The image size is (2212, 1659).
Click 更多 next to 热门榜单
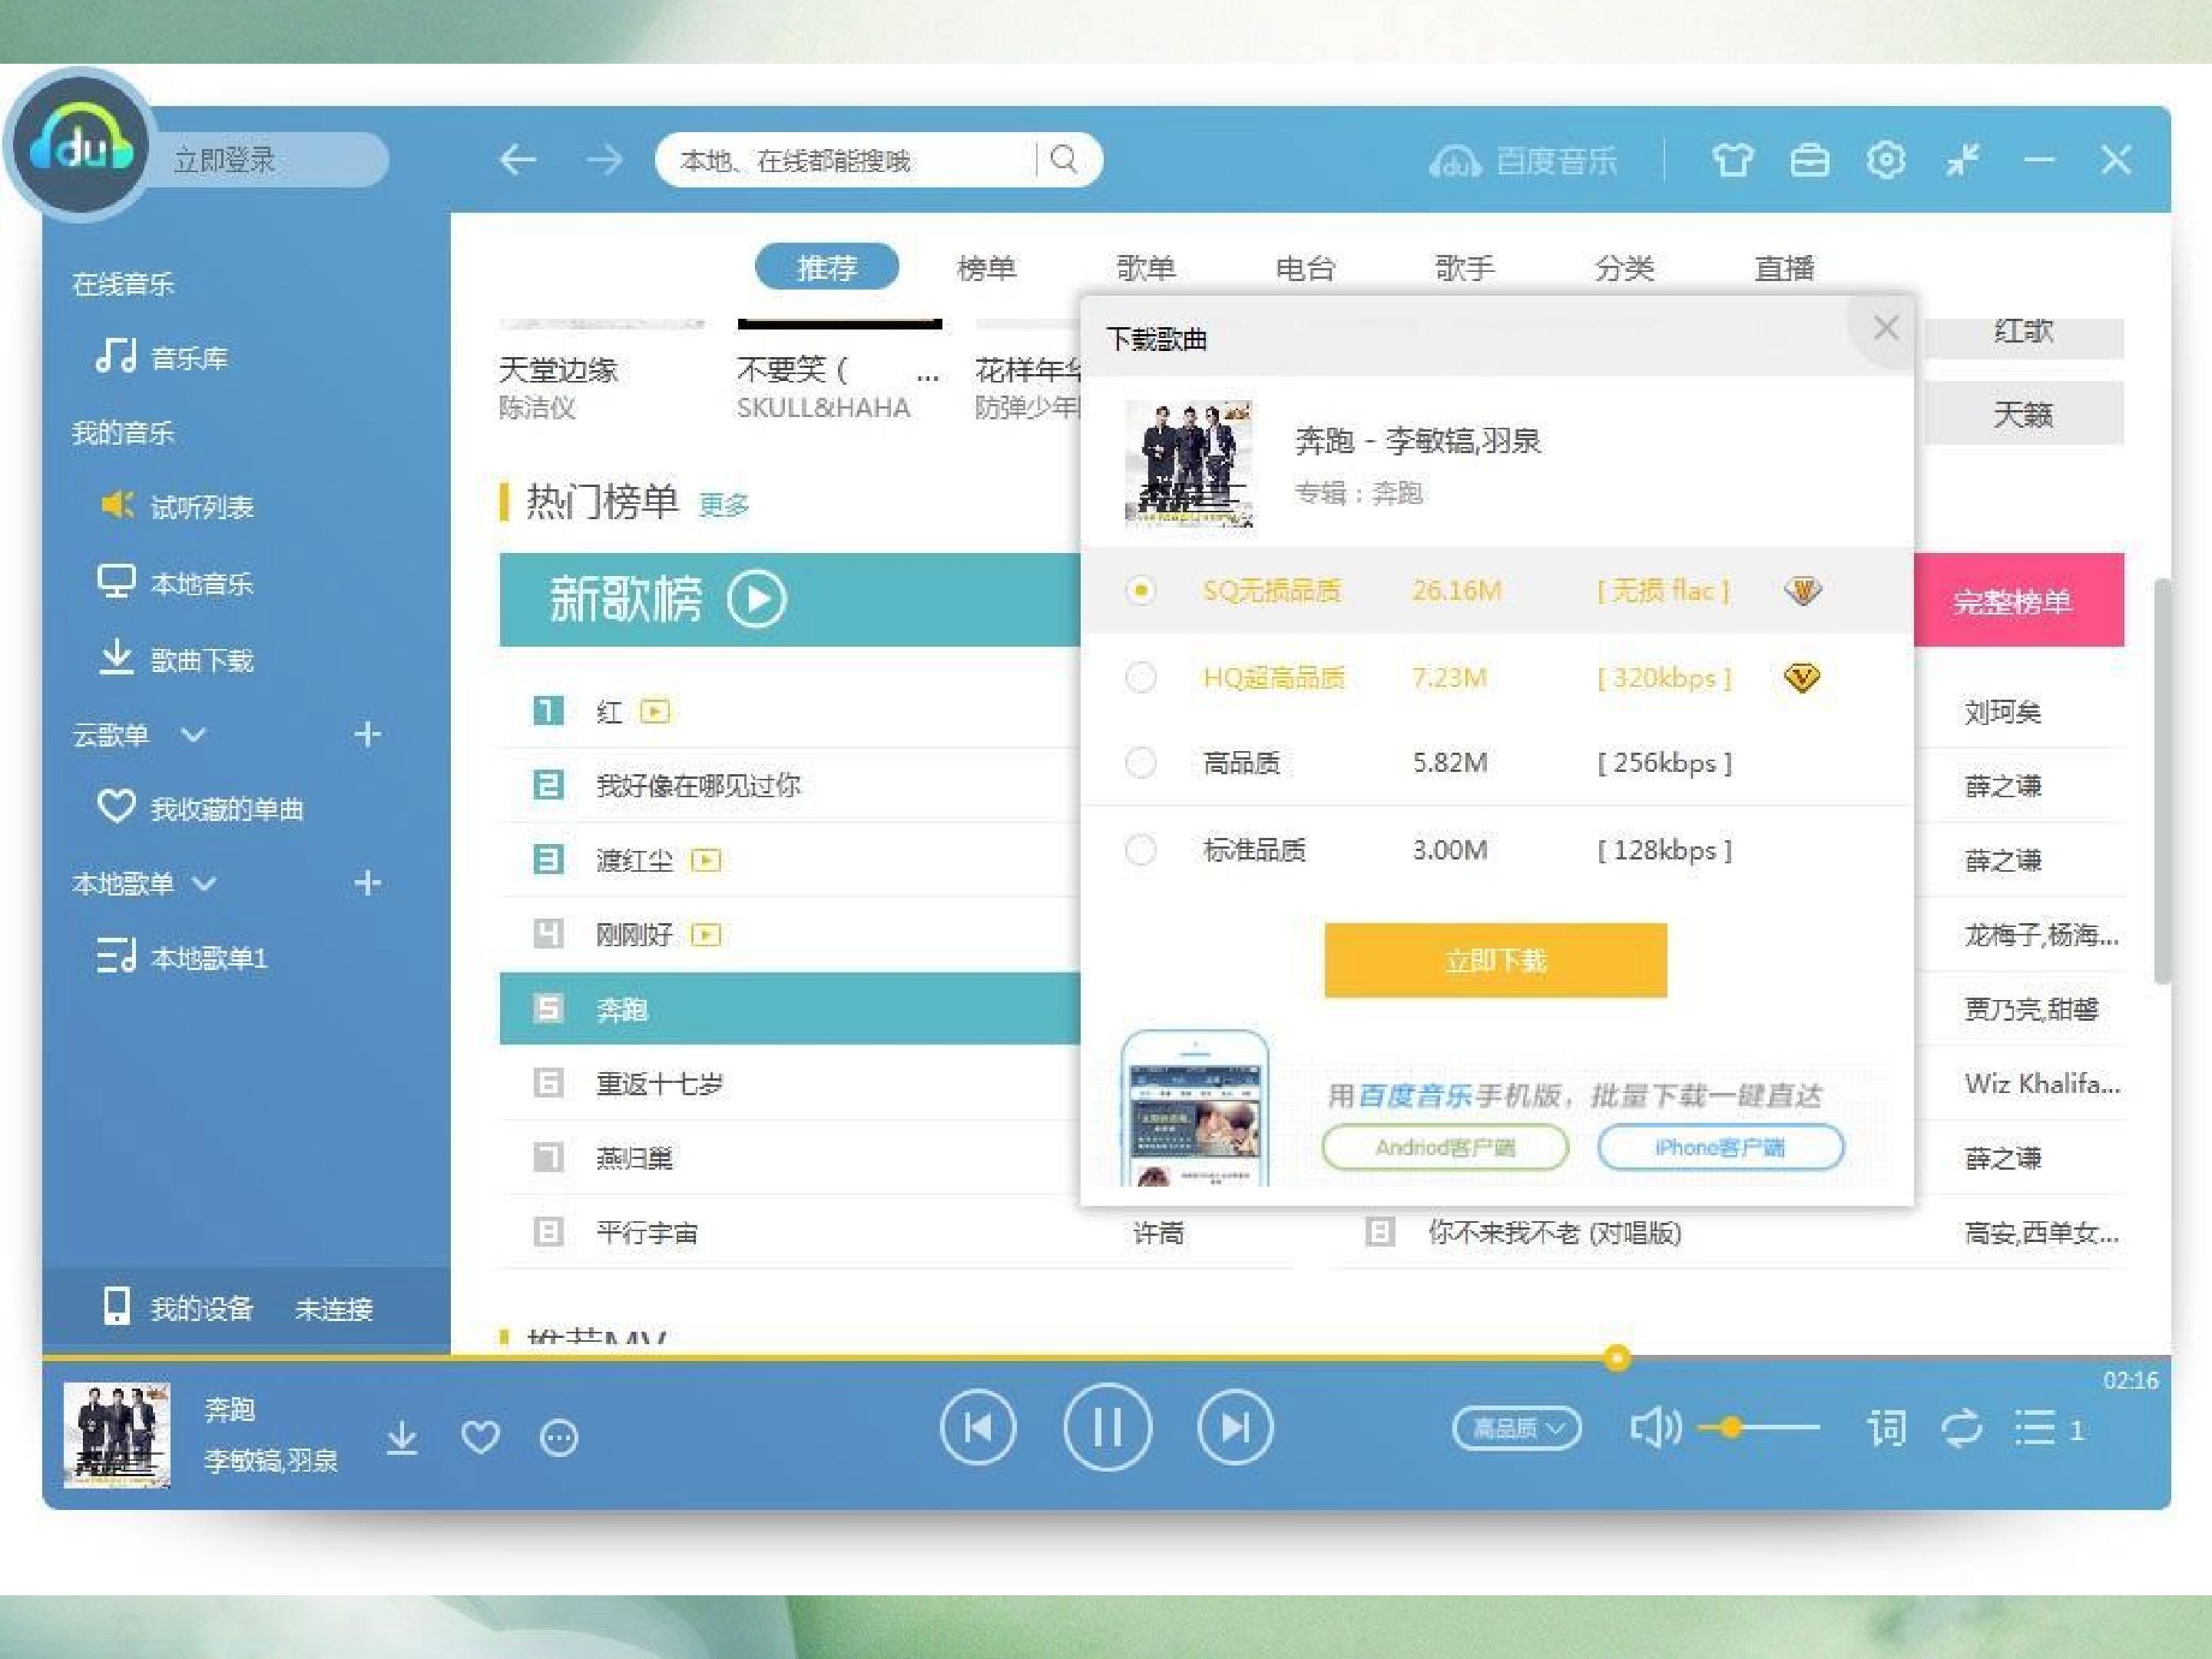tap(724, 505)
